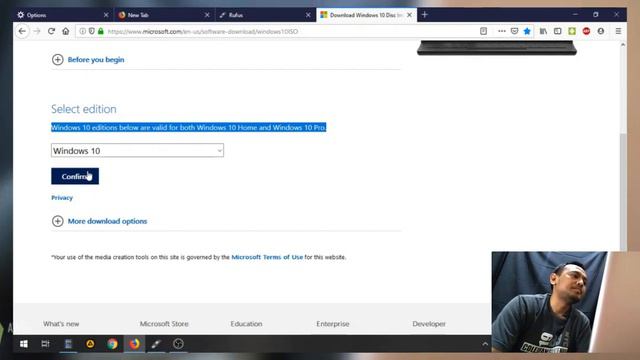Close the Rufus tab
The width and height of the screenshot is (640, 360).
click(308, 15)
